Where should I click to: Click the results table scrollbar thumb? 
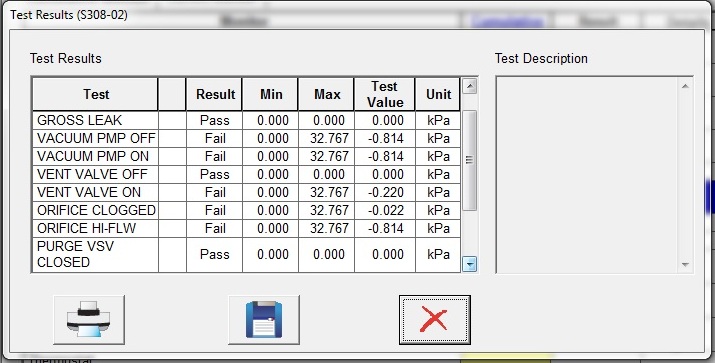pyautogui.click(x=469, y=160)
